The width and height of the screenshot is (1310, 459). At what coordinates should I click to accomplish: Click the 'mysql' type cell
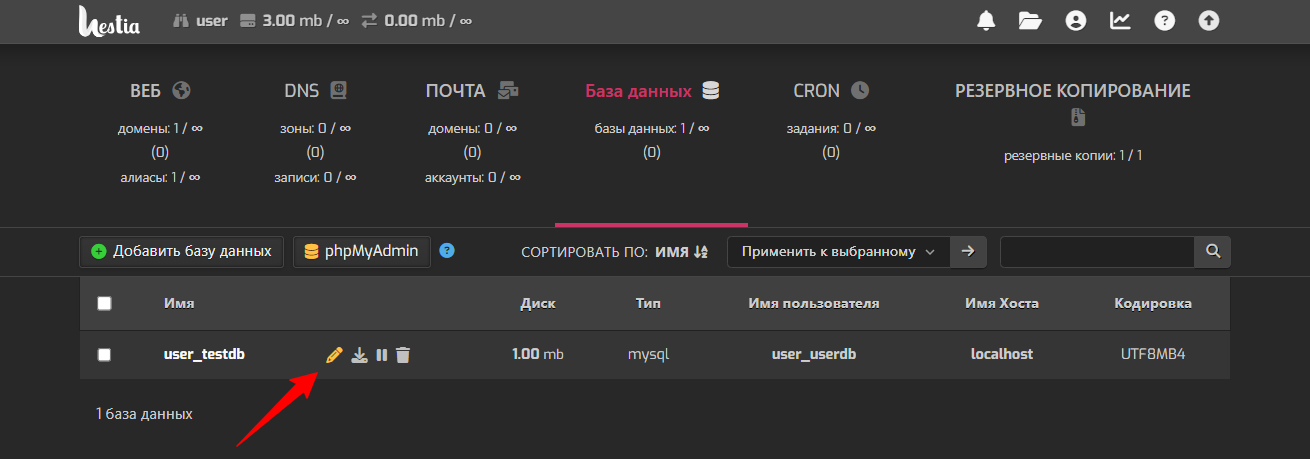coord(648,354)
